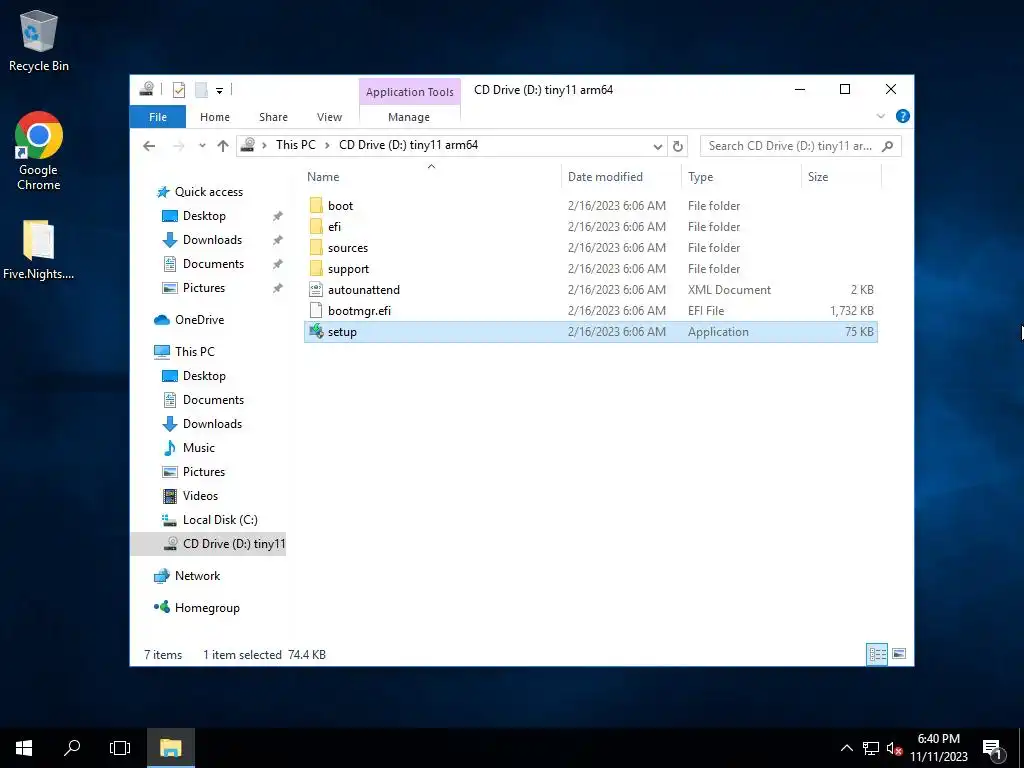The height and width of the screenshot is (768, 1024).
Task: Open Network in navigation pane
Action: click(197, 576)
